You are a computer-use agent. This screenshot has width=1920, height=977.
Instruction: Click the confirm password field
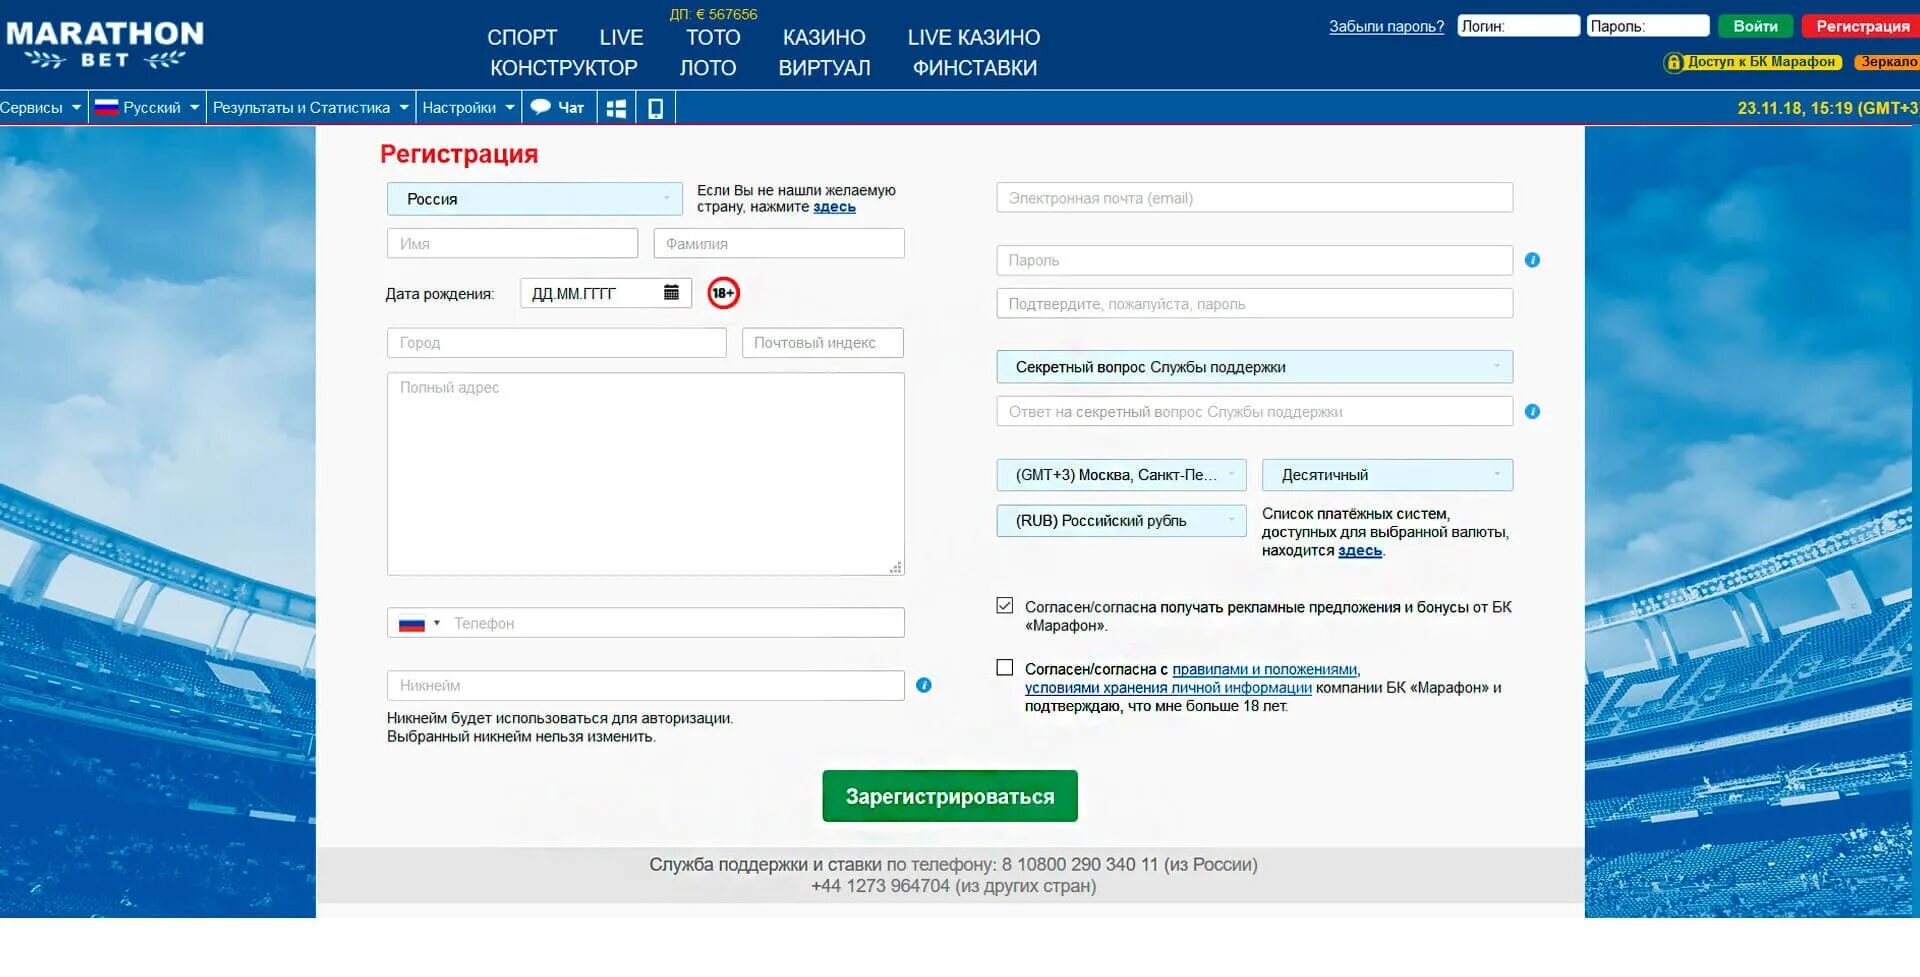pyautogui.click(x=1254, y=304)
